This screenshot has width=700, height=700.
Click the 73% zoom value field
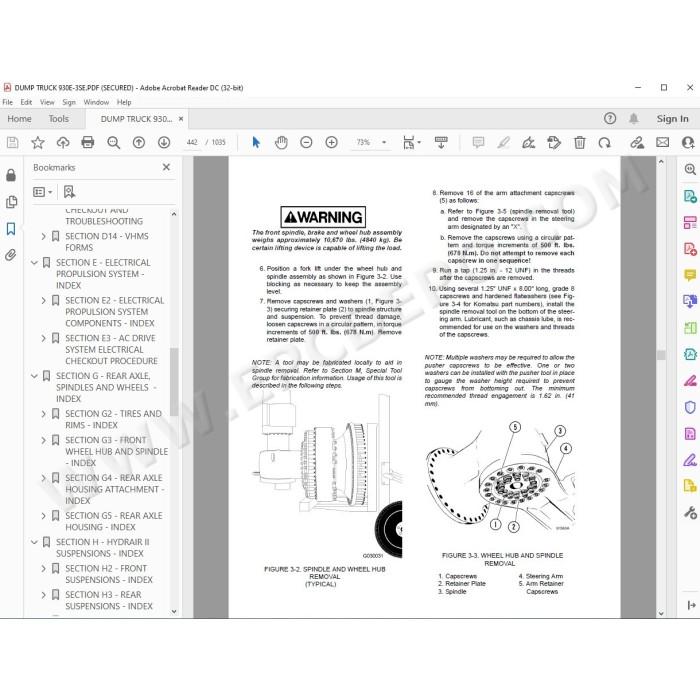[x=363, y=142]
